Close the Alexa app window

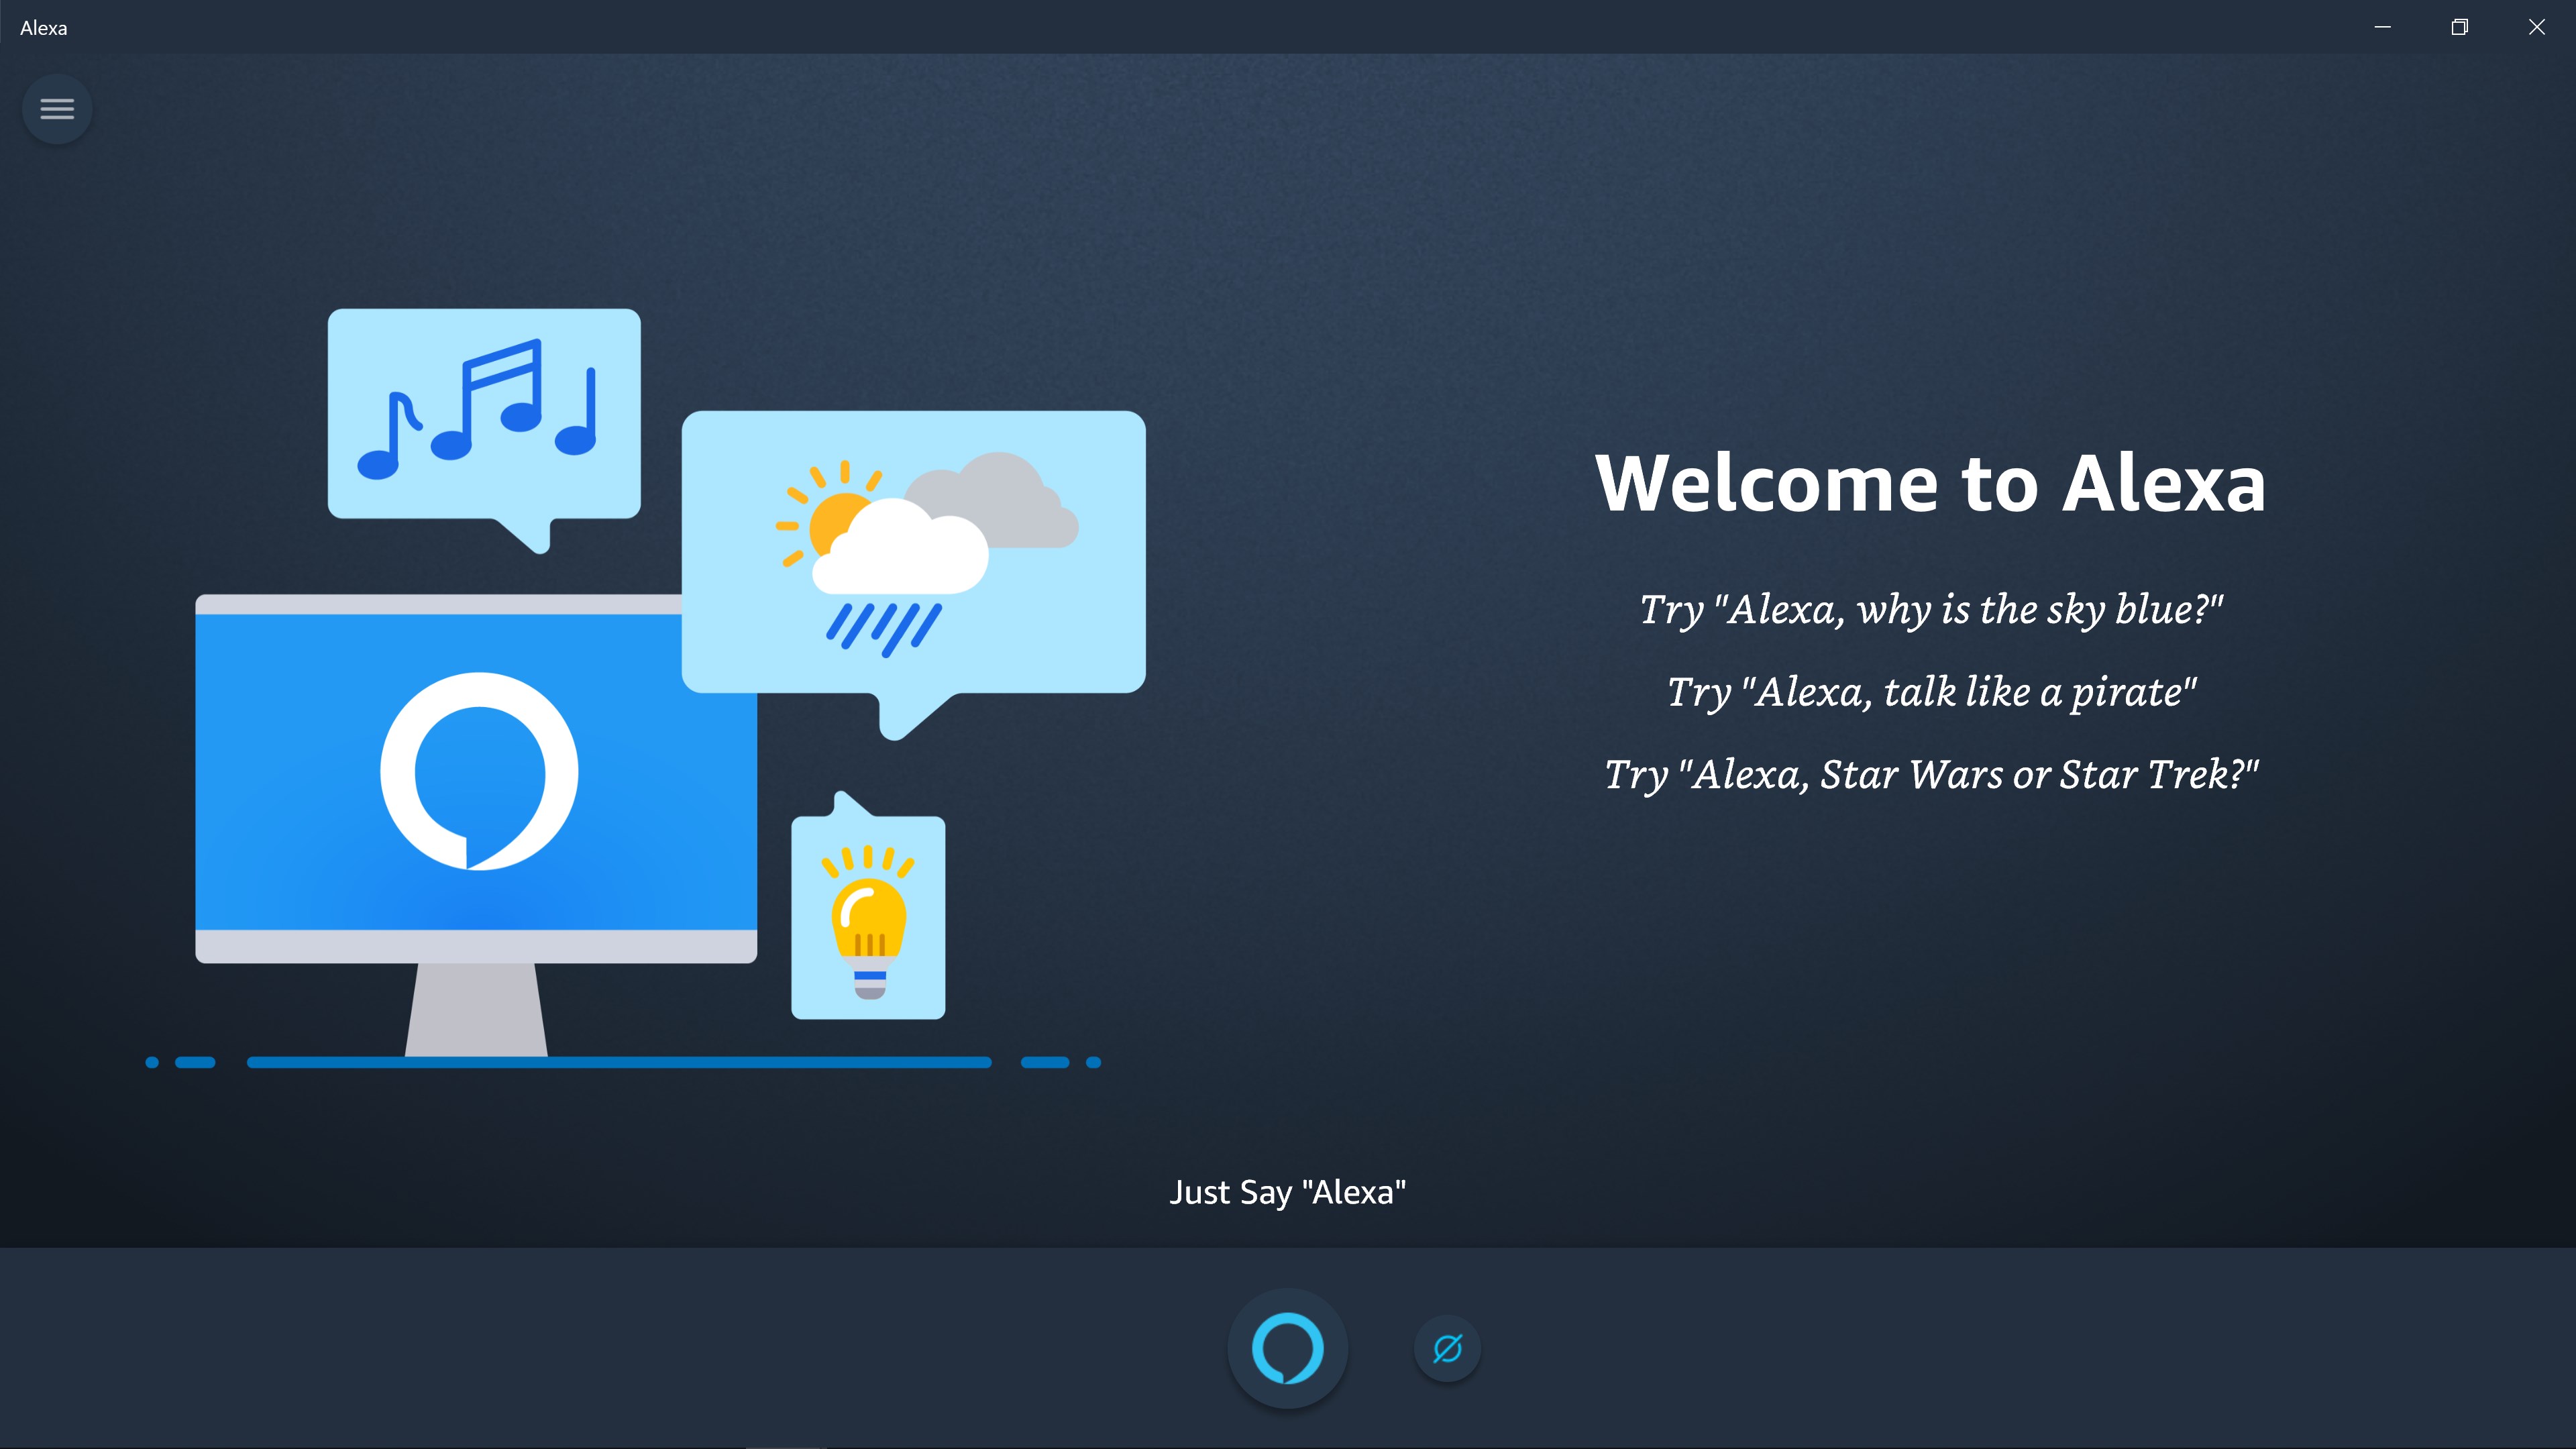2536,27
